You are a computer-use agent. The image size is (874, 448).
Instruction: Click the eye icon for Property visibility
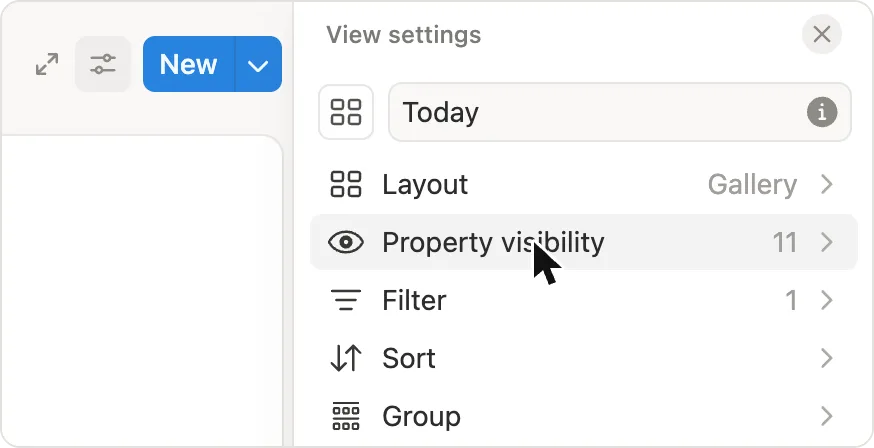coord(346,242)
